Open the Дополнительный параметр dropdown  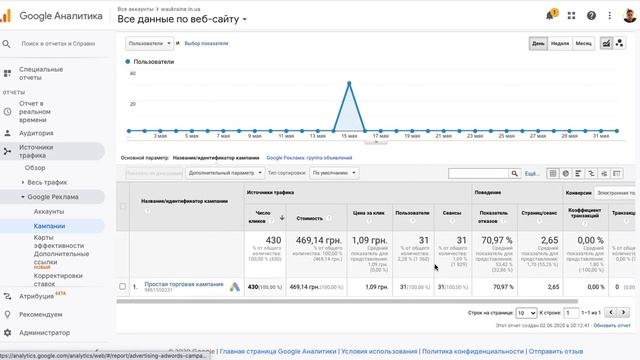point(225,173)
